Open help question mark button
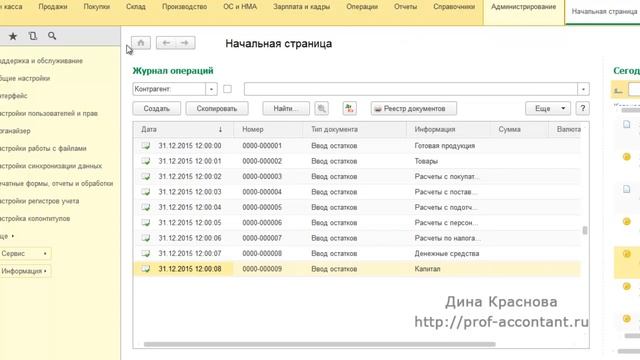The width and height of the screenshot is (640, 360). [x=582, y=109]
